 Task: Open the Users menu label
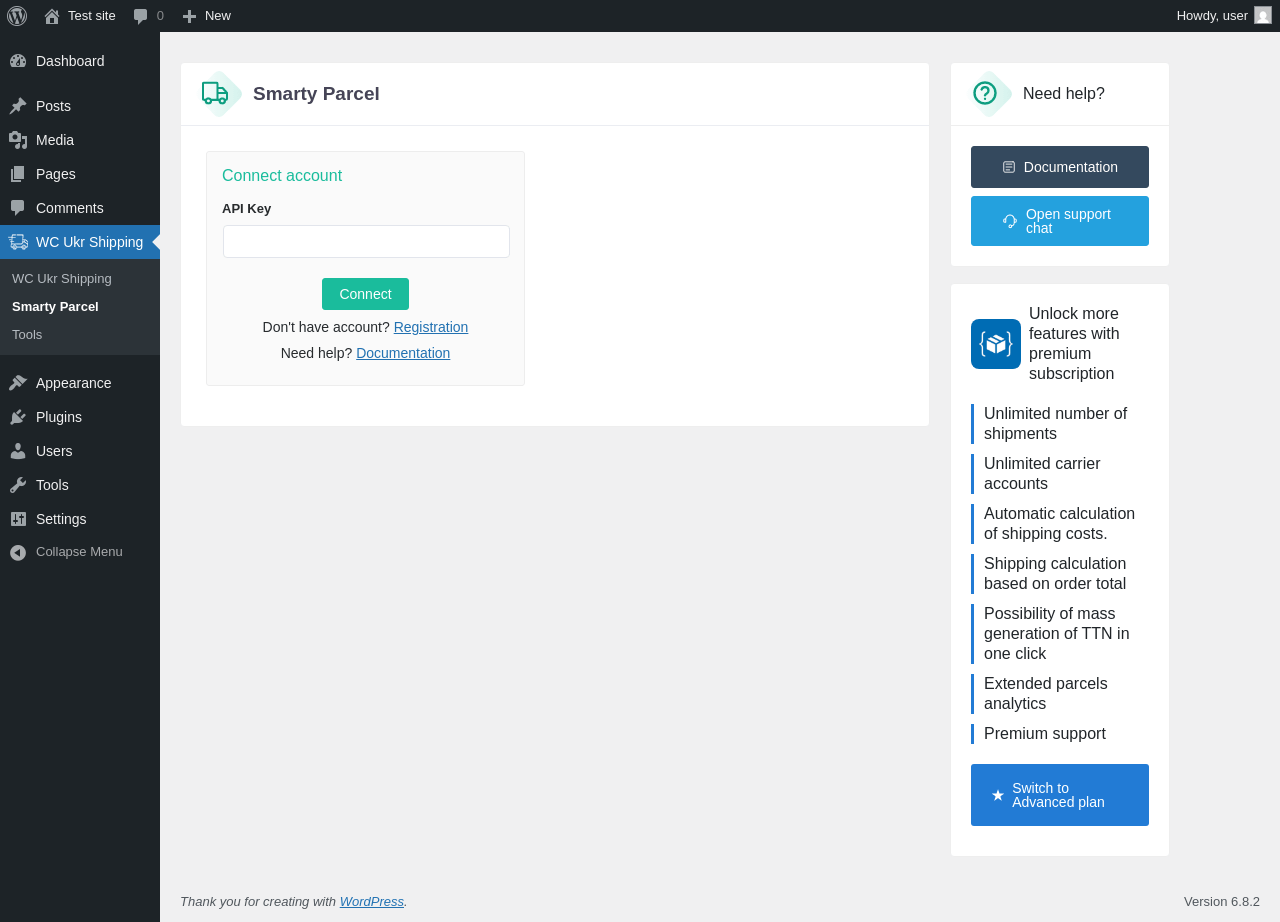click(54, 451)
